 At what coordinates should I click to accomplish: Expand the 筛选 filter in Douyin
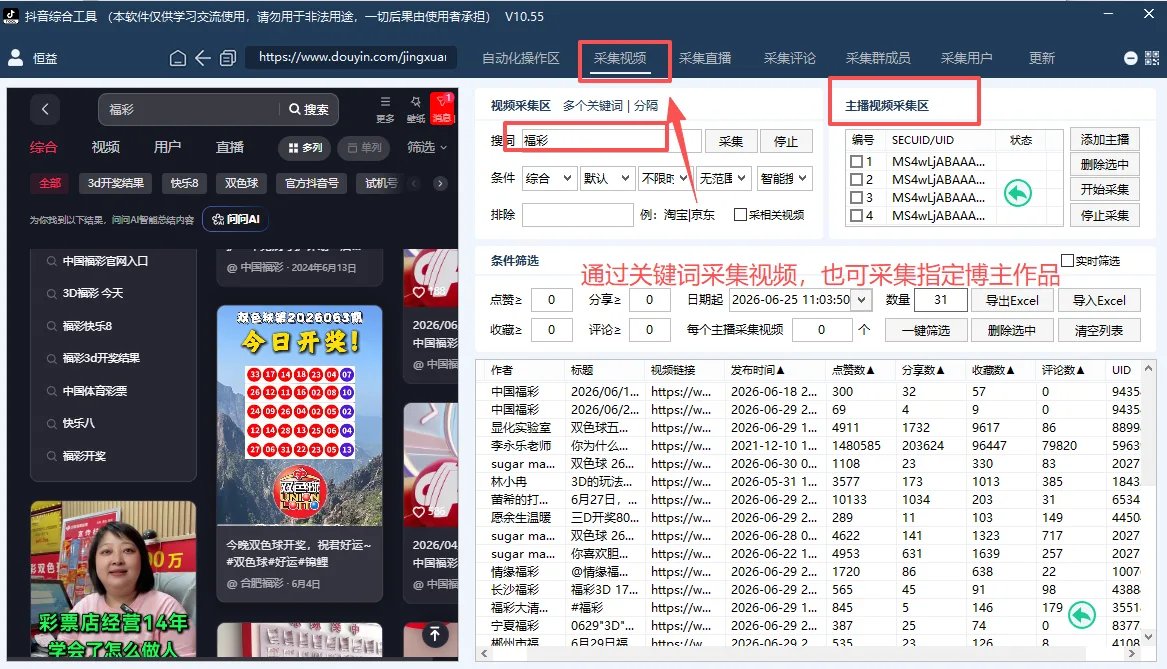coord(426,147)
